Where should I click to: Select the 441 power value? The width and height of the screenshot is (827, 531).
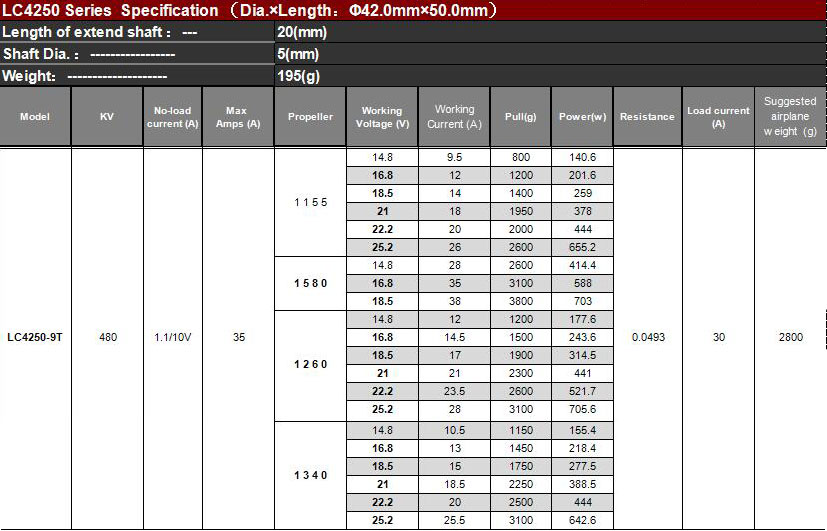click(x=582, y=373)
